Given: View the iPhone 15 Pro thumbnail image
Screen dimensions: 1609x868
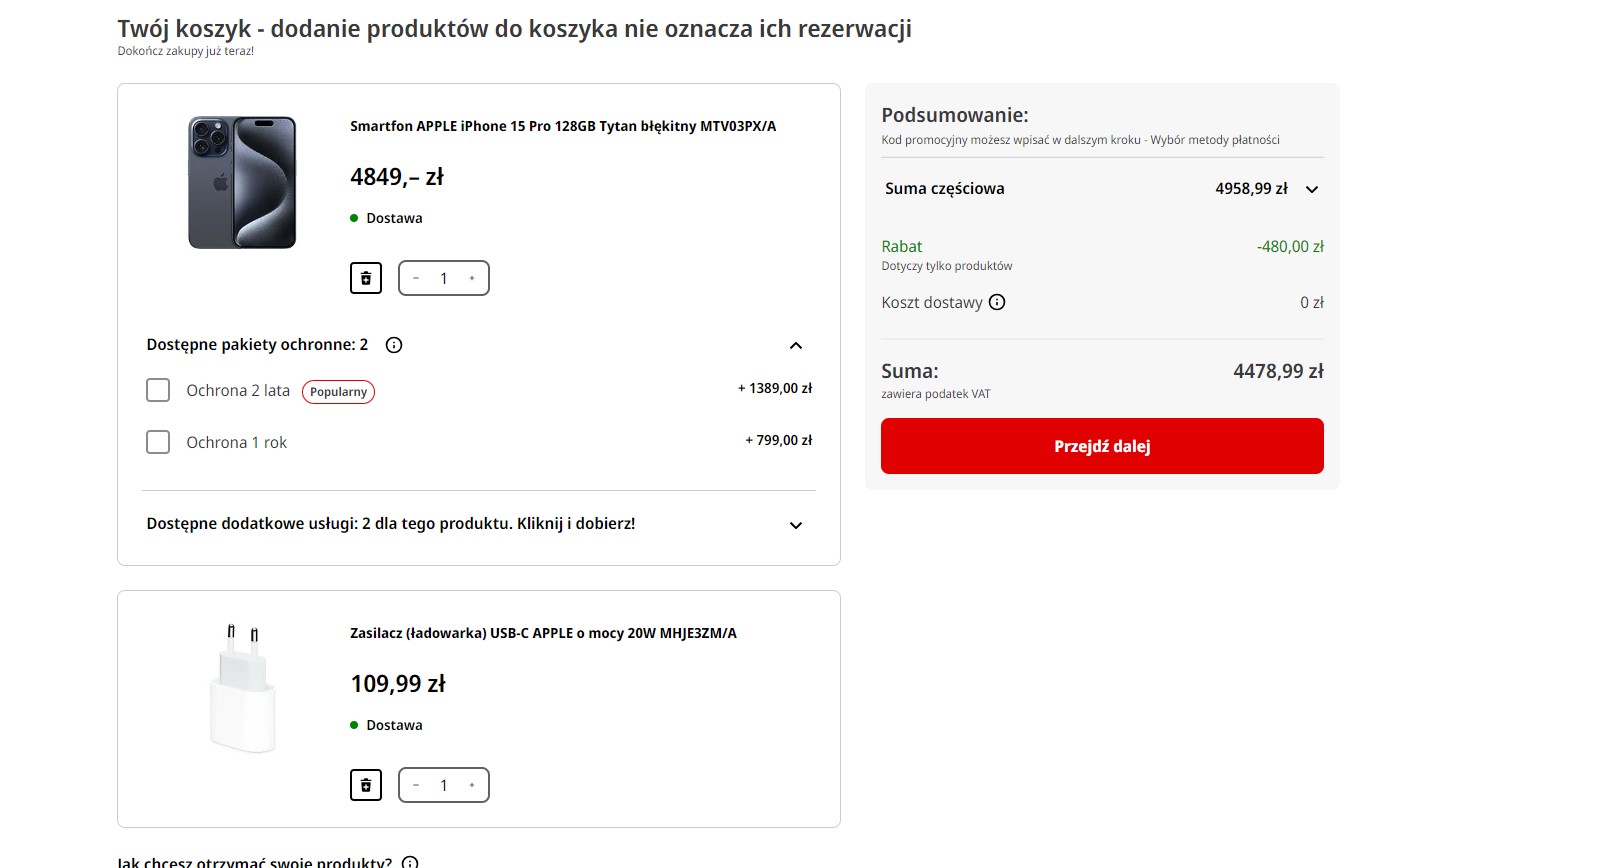Looking at the screenshot, I should click(x=242, y=182).
